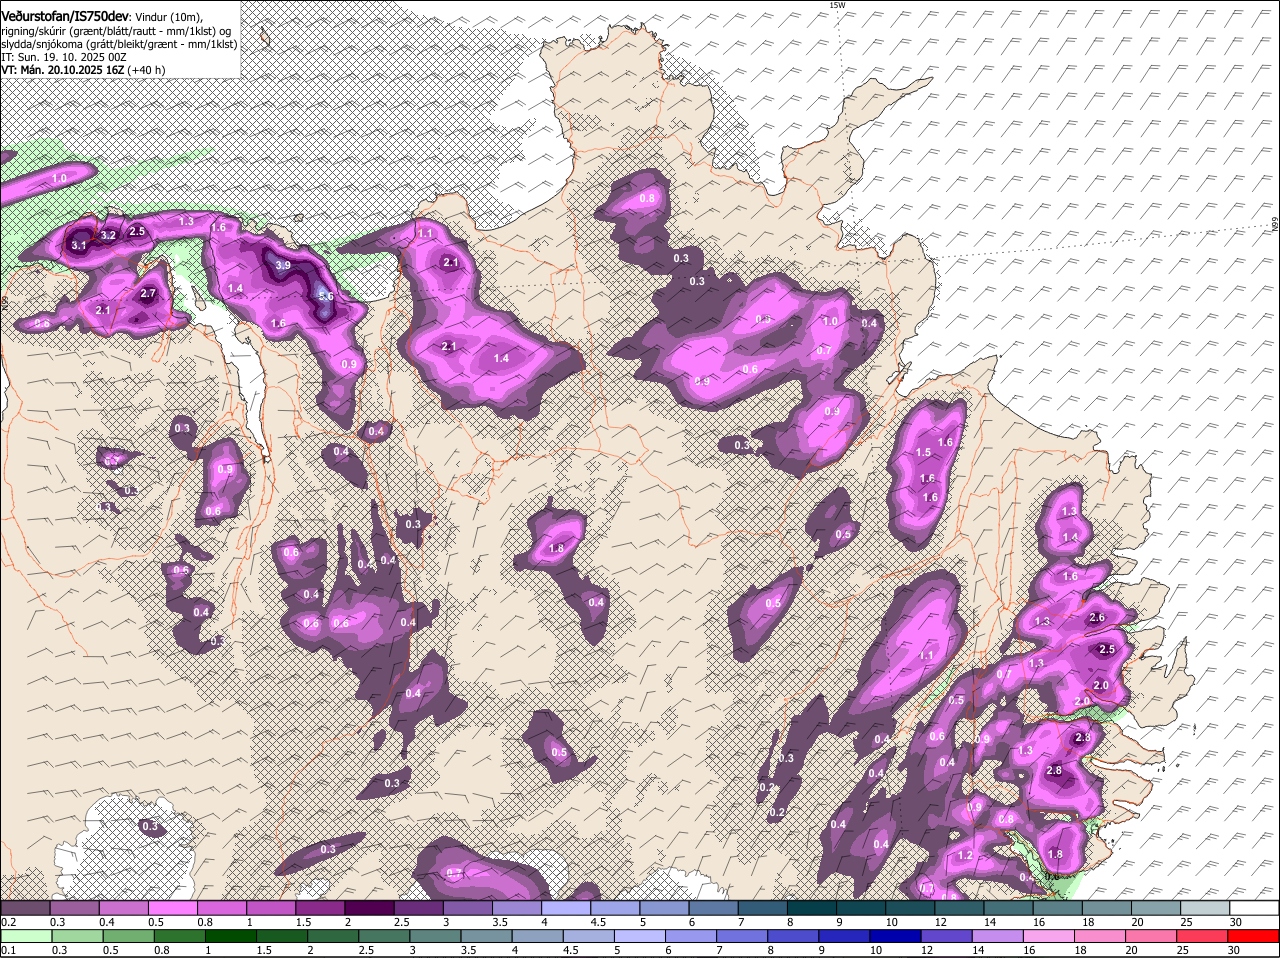Click the 2.6 precipitation value on the map
Screen dimensions: 1280x958
[x=1096, y=617]
